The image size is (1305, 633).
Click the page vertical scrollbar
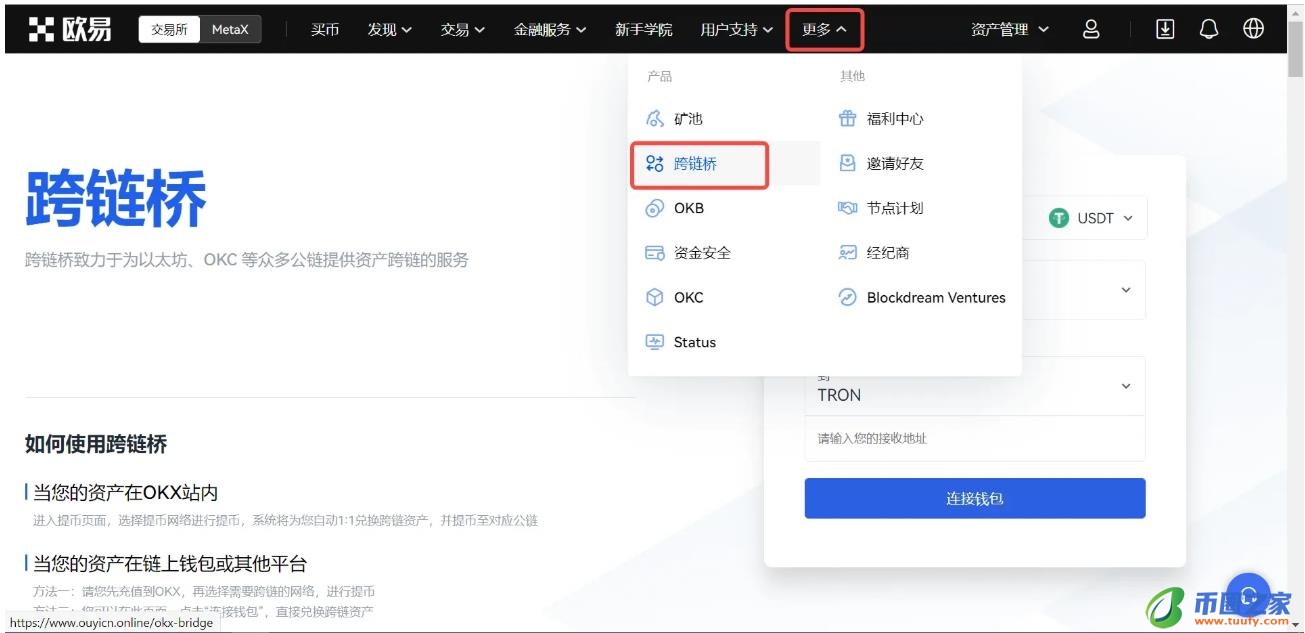pos(1295,300)
